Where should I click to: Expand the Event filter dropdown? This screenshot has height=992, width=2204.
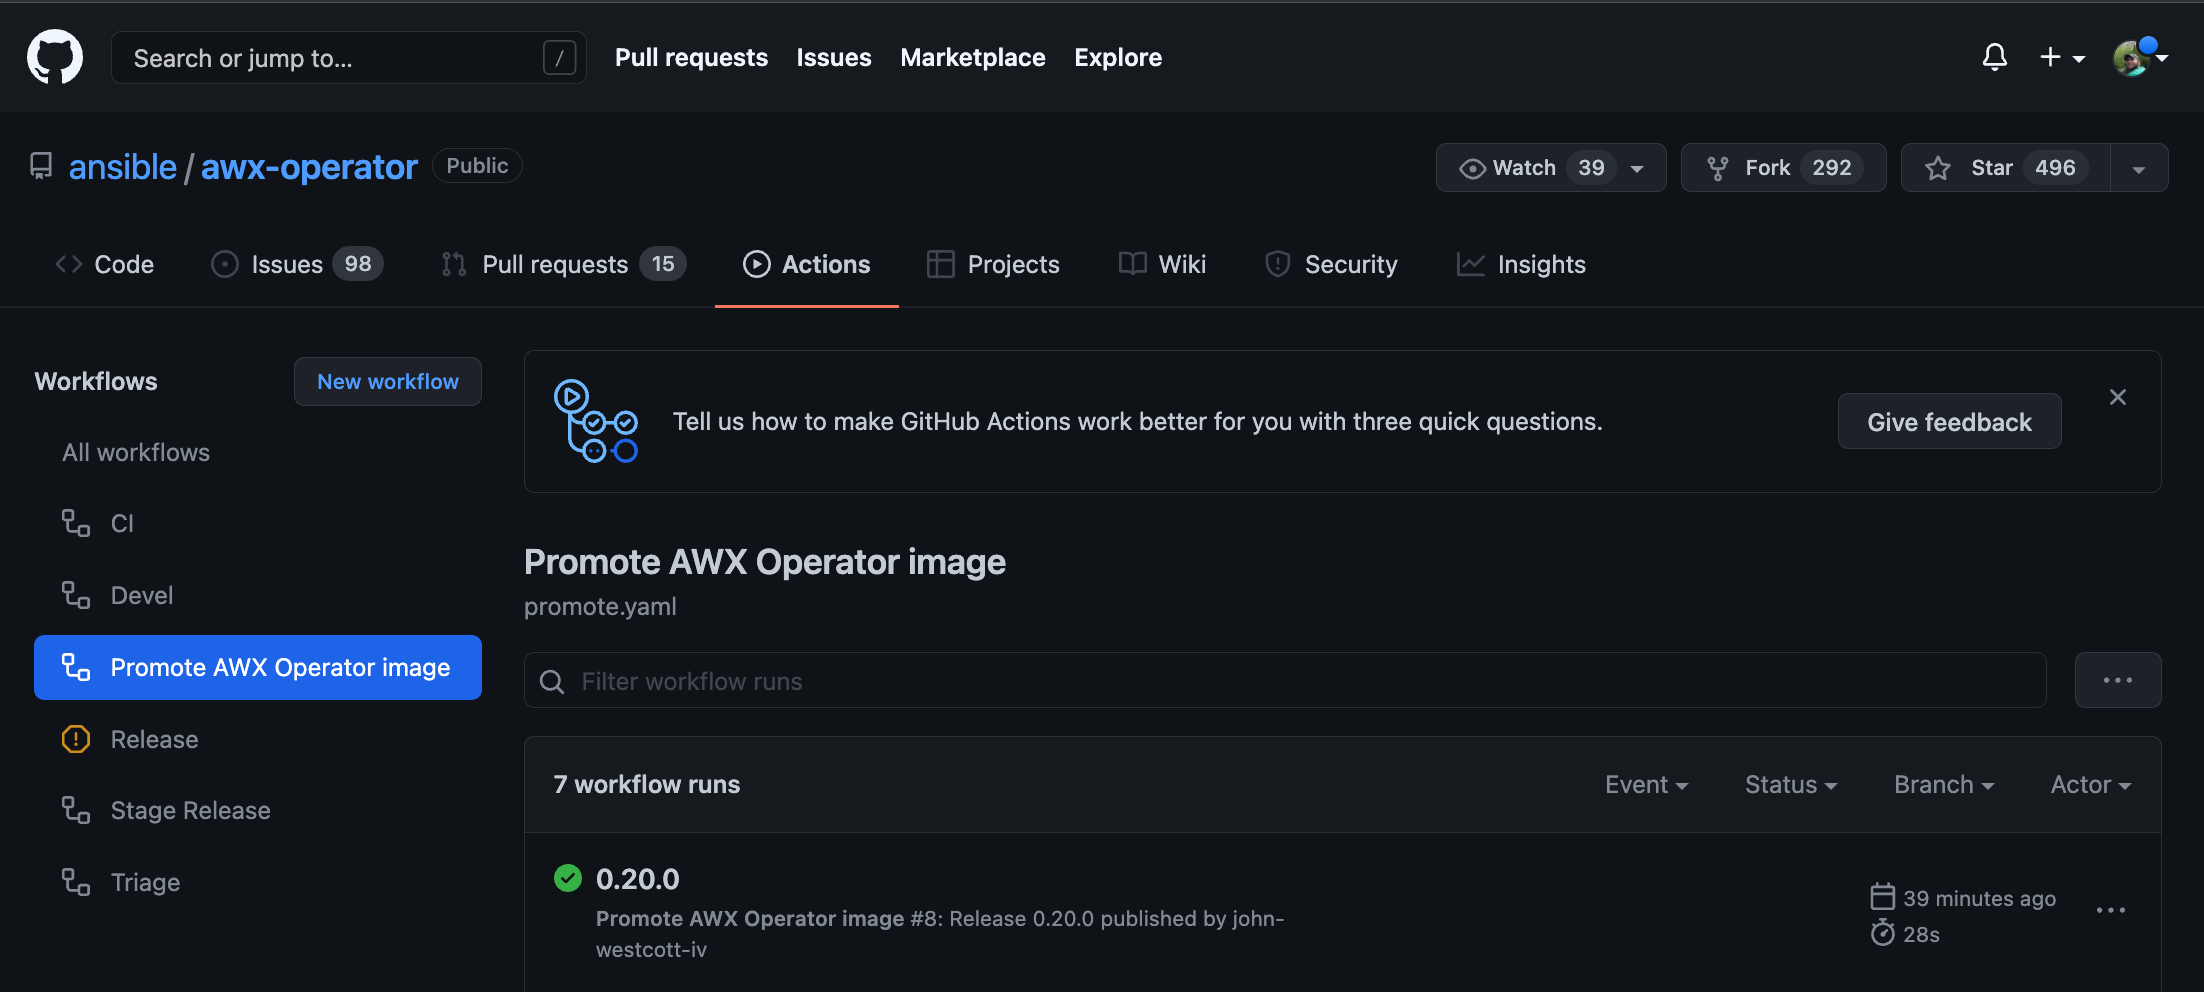pyautogui.click(x=1645, y=784)
